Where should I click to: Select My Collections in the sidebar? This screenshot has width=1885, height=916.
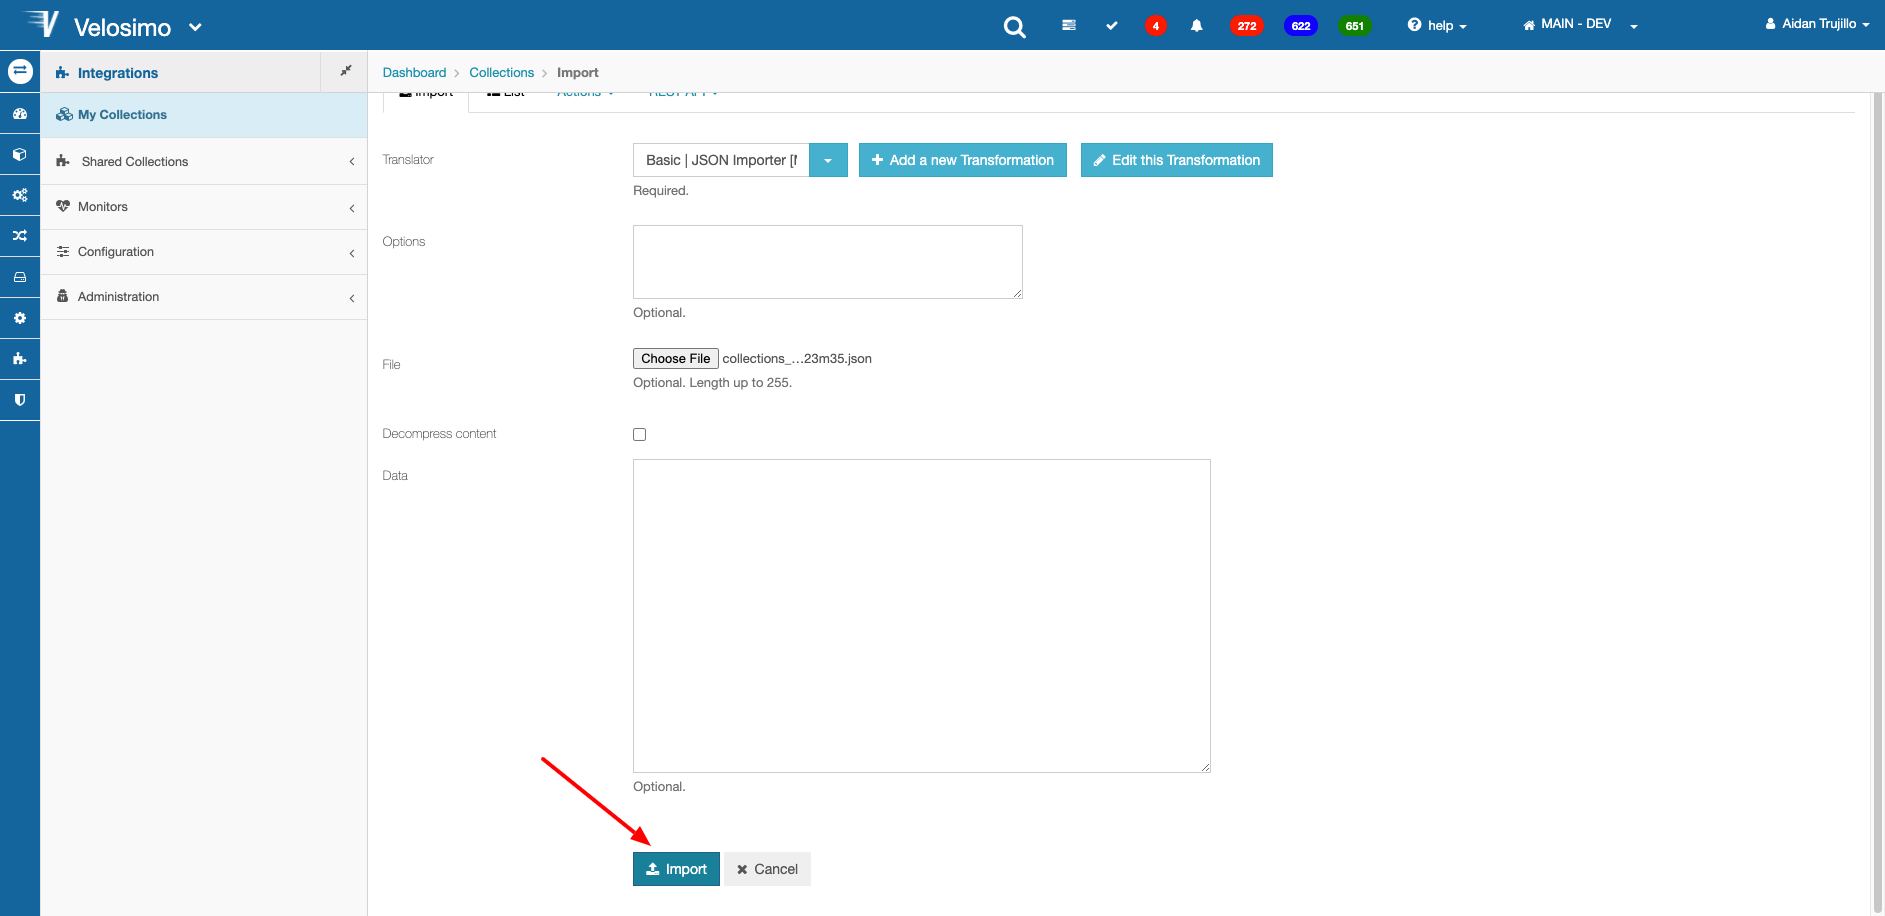tap(204, 115)
